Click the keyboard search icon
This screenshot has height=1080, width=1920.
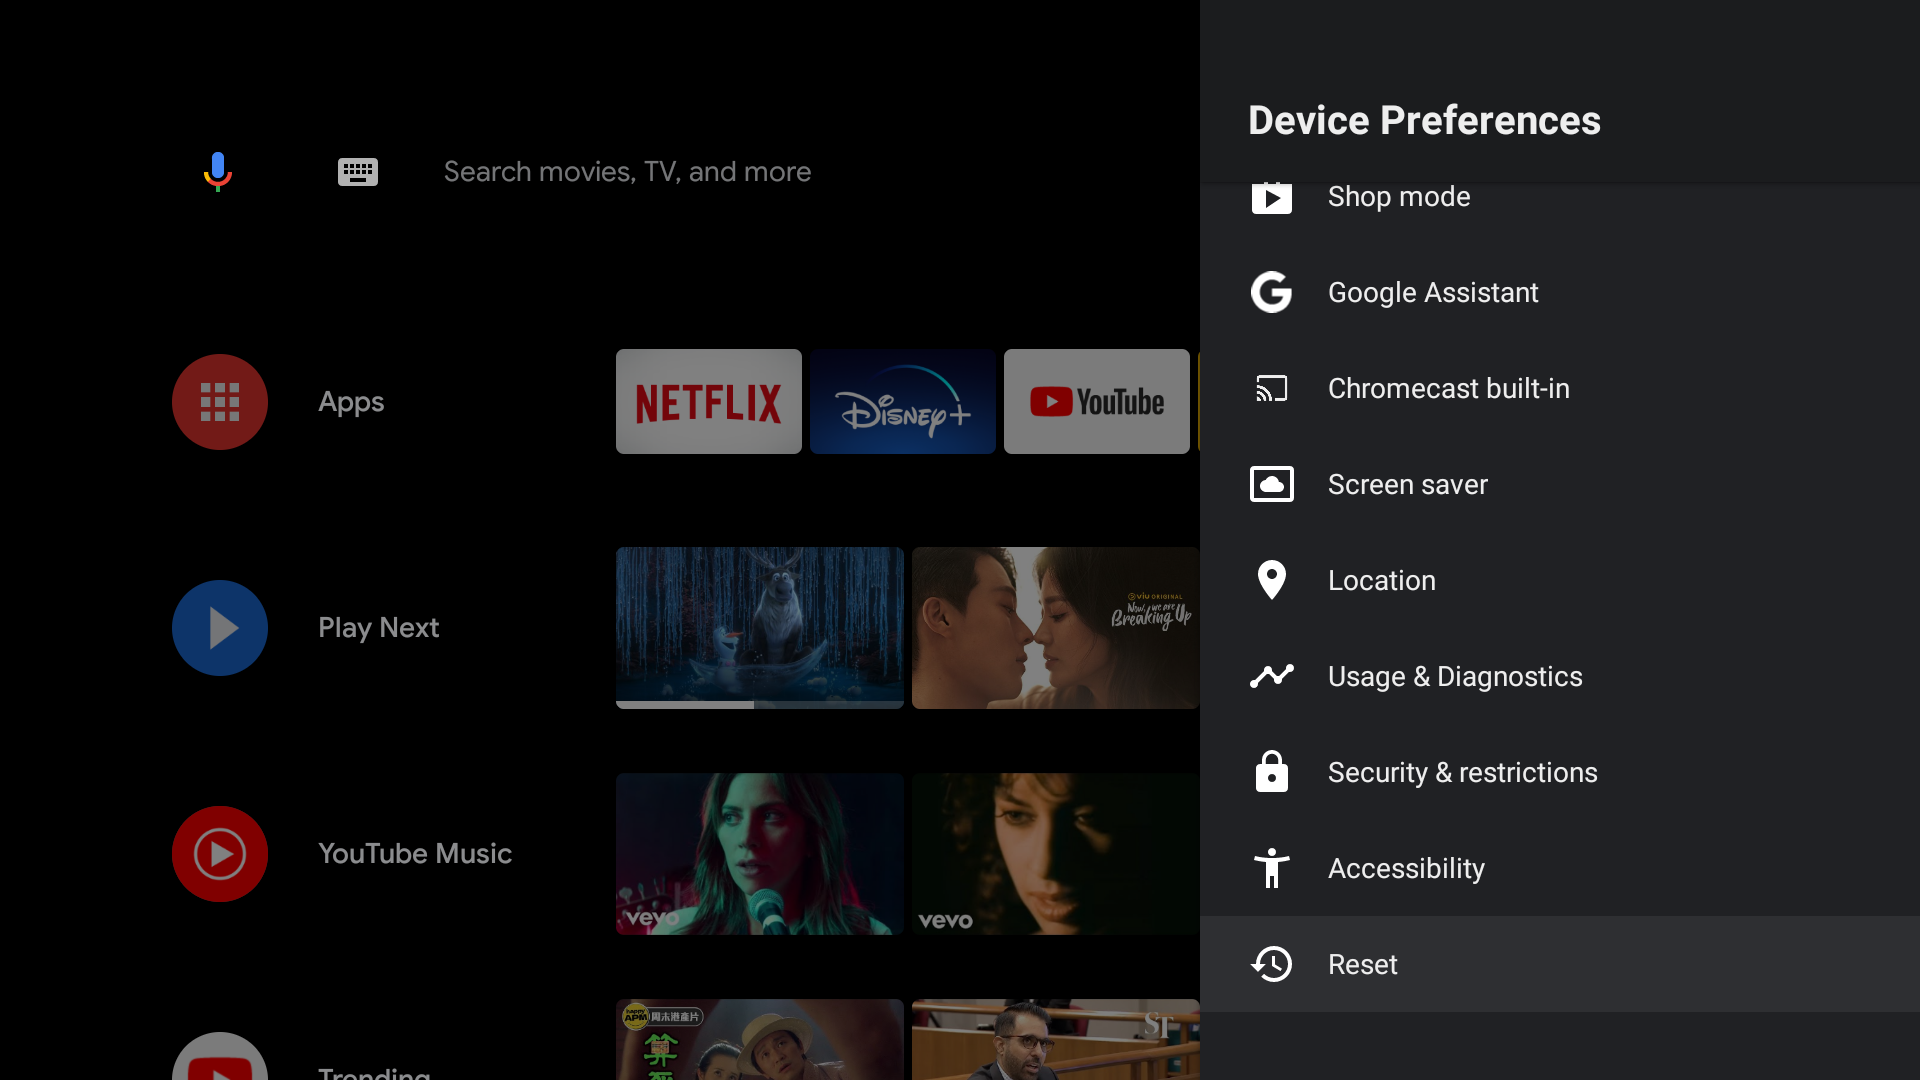click(x=357, y=172)
